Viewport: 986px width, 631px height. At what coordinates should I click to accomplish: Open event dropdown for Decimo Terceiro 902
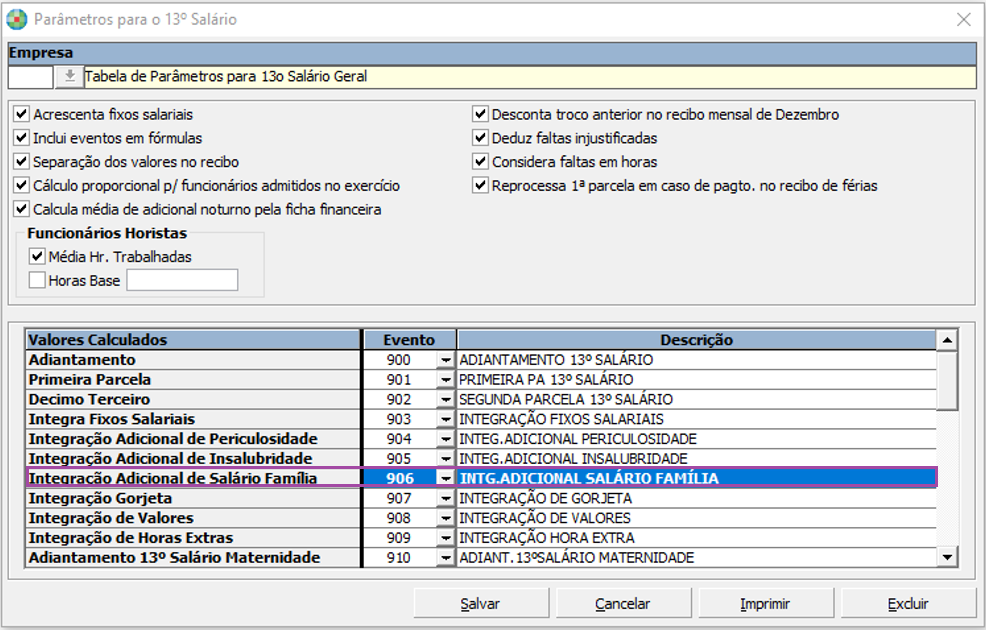(446, 399)
